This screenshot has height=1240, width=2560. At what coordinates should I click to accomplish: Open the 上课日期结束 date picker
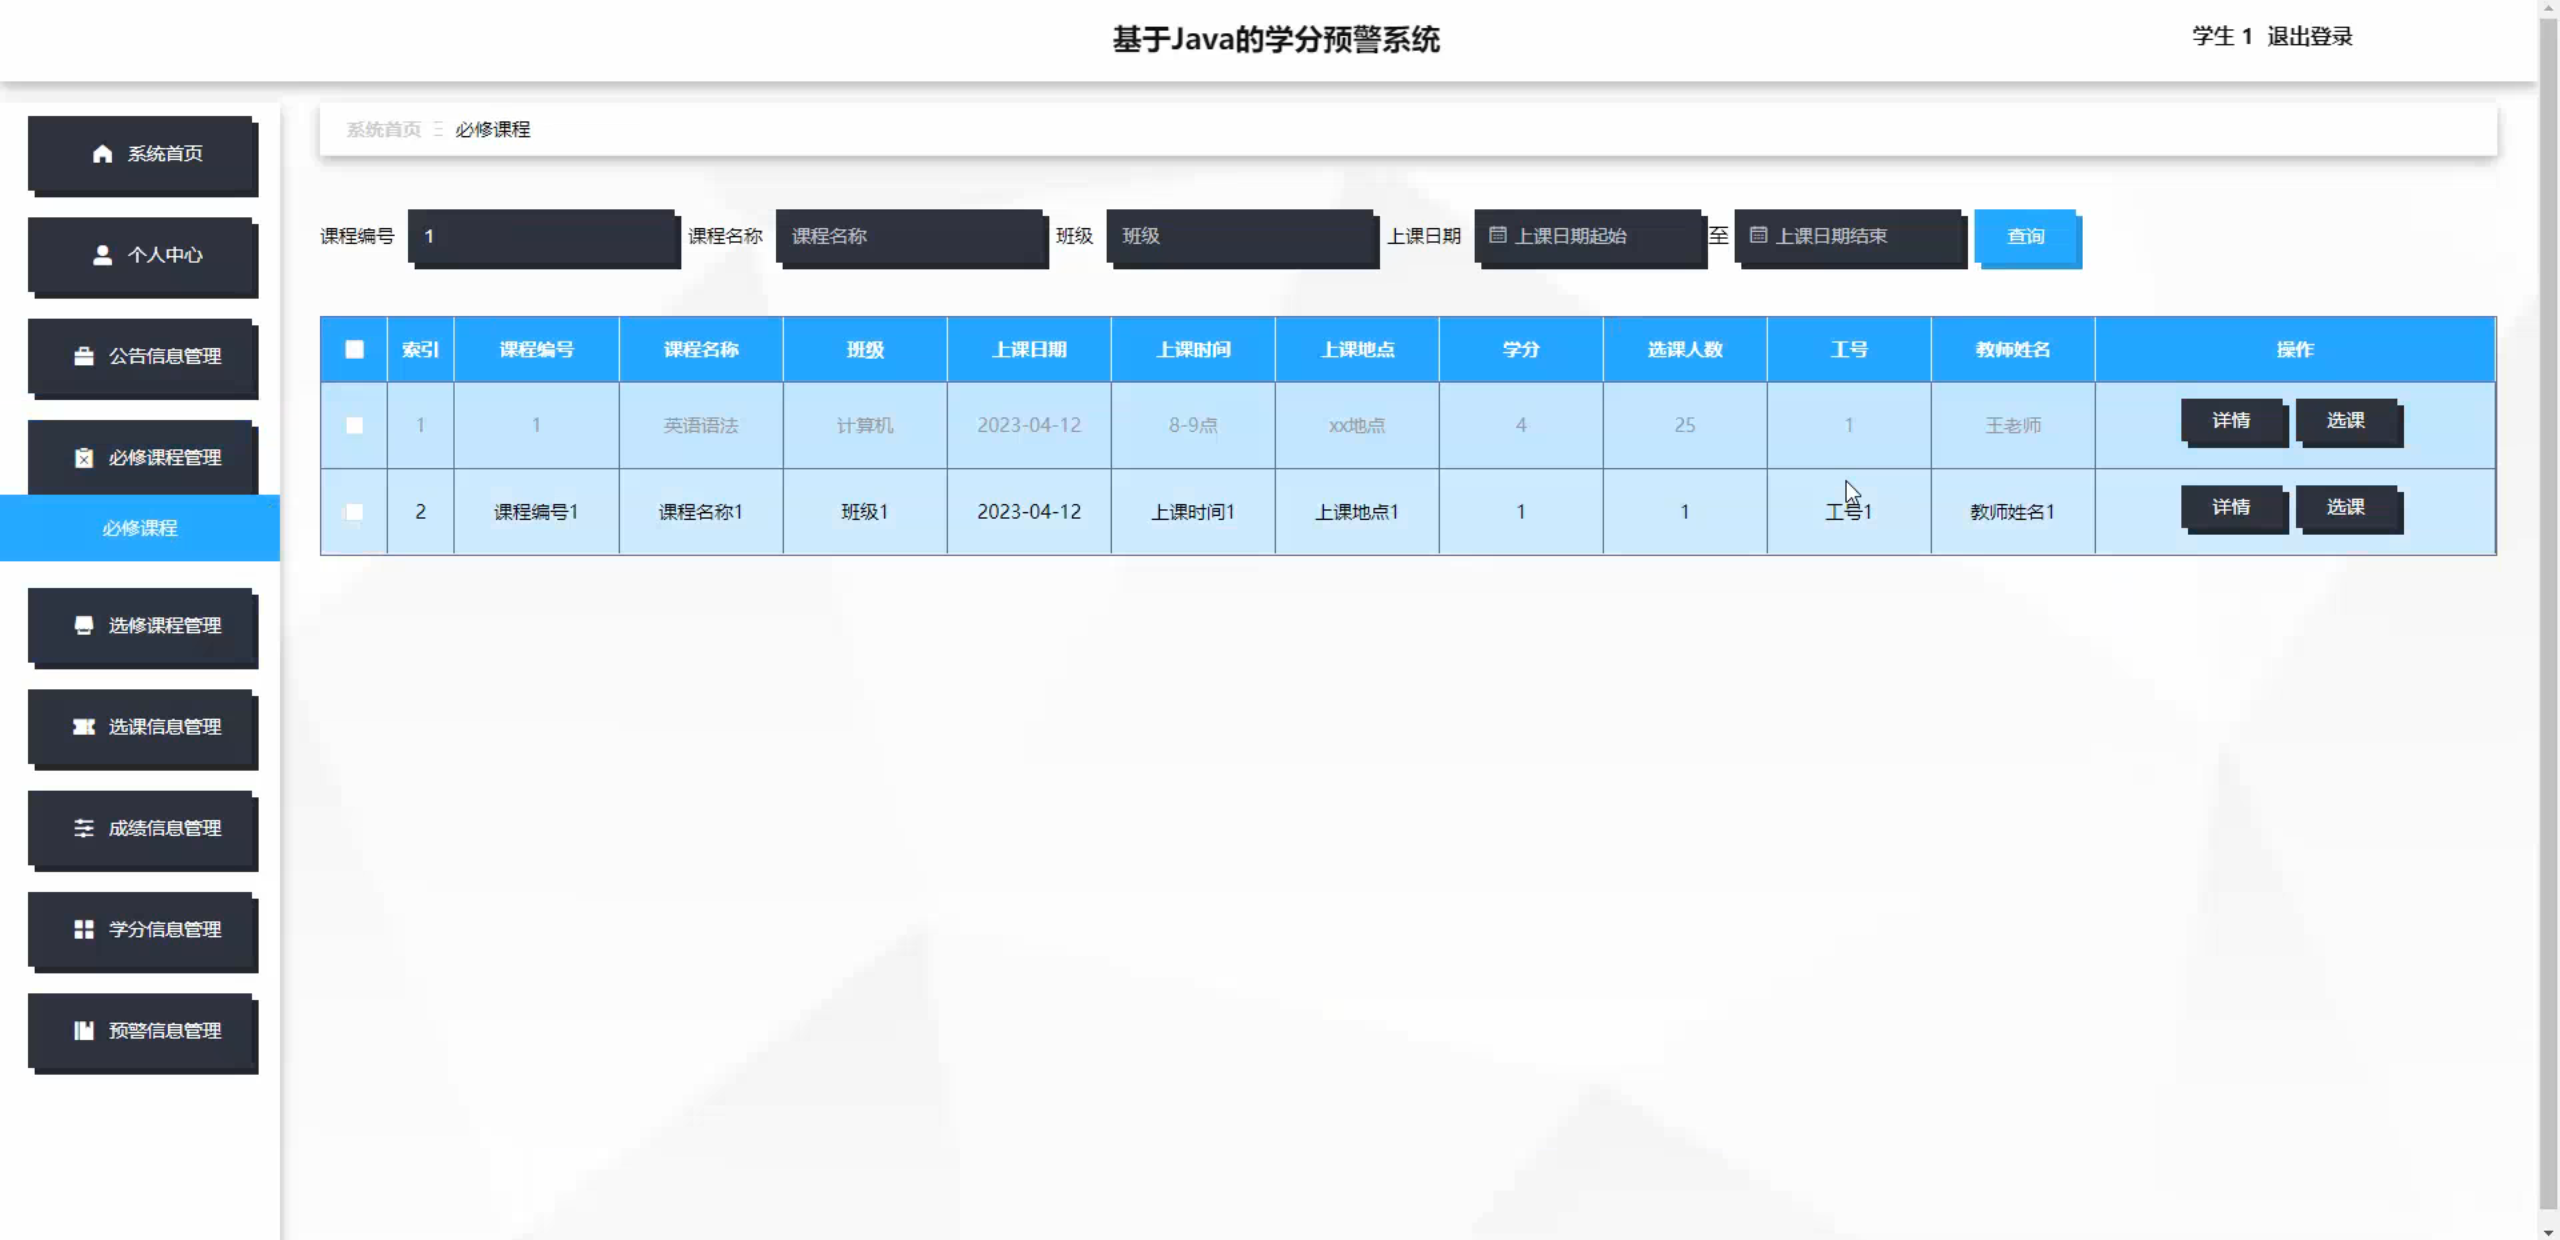1848,237
